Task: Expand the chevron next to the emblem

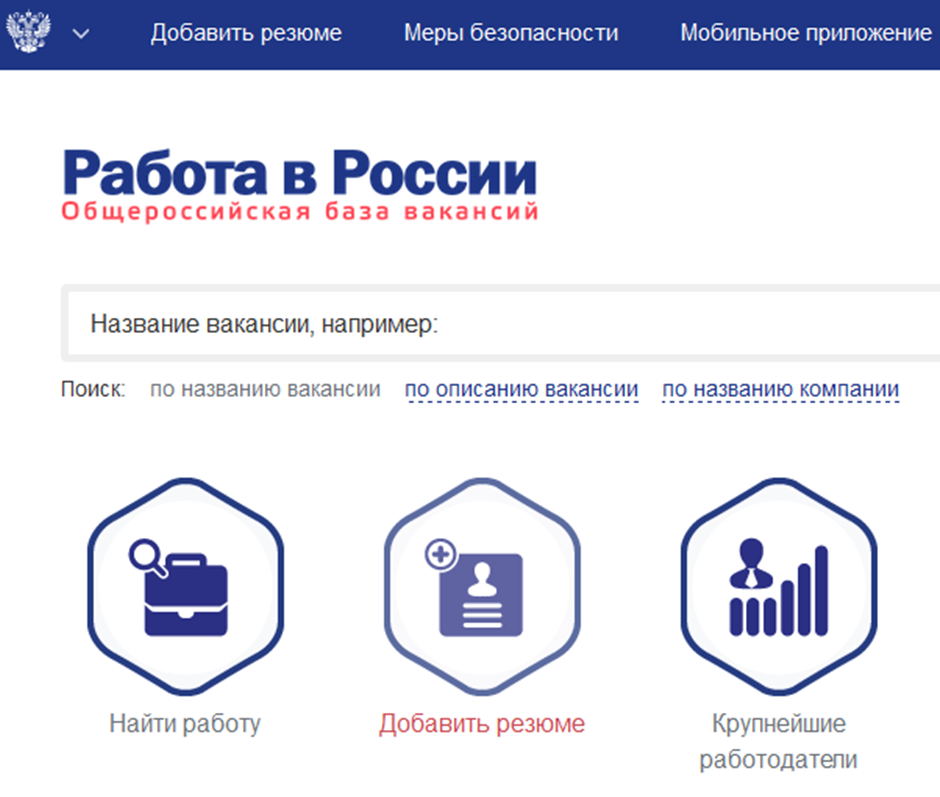Action: [x=81, y=34]
